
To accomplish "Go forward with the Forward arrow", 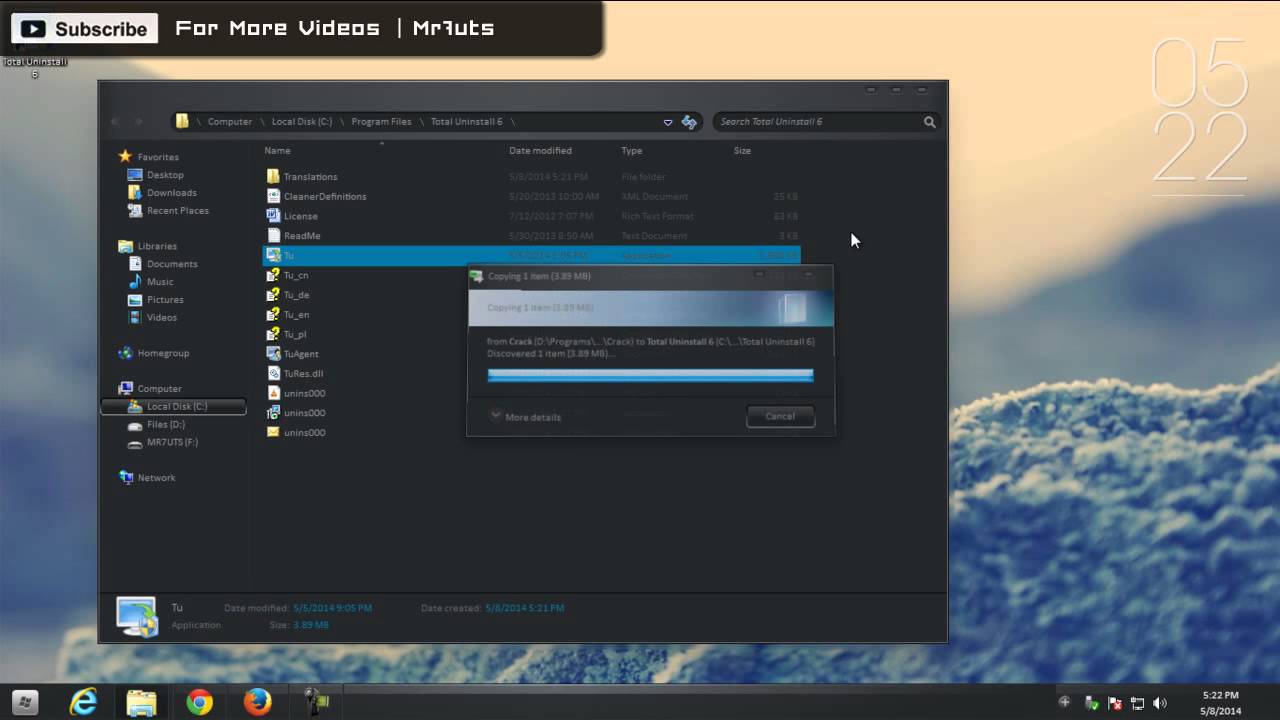I will pyautogui.click(x=139, y=122).
